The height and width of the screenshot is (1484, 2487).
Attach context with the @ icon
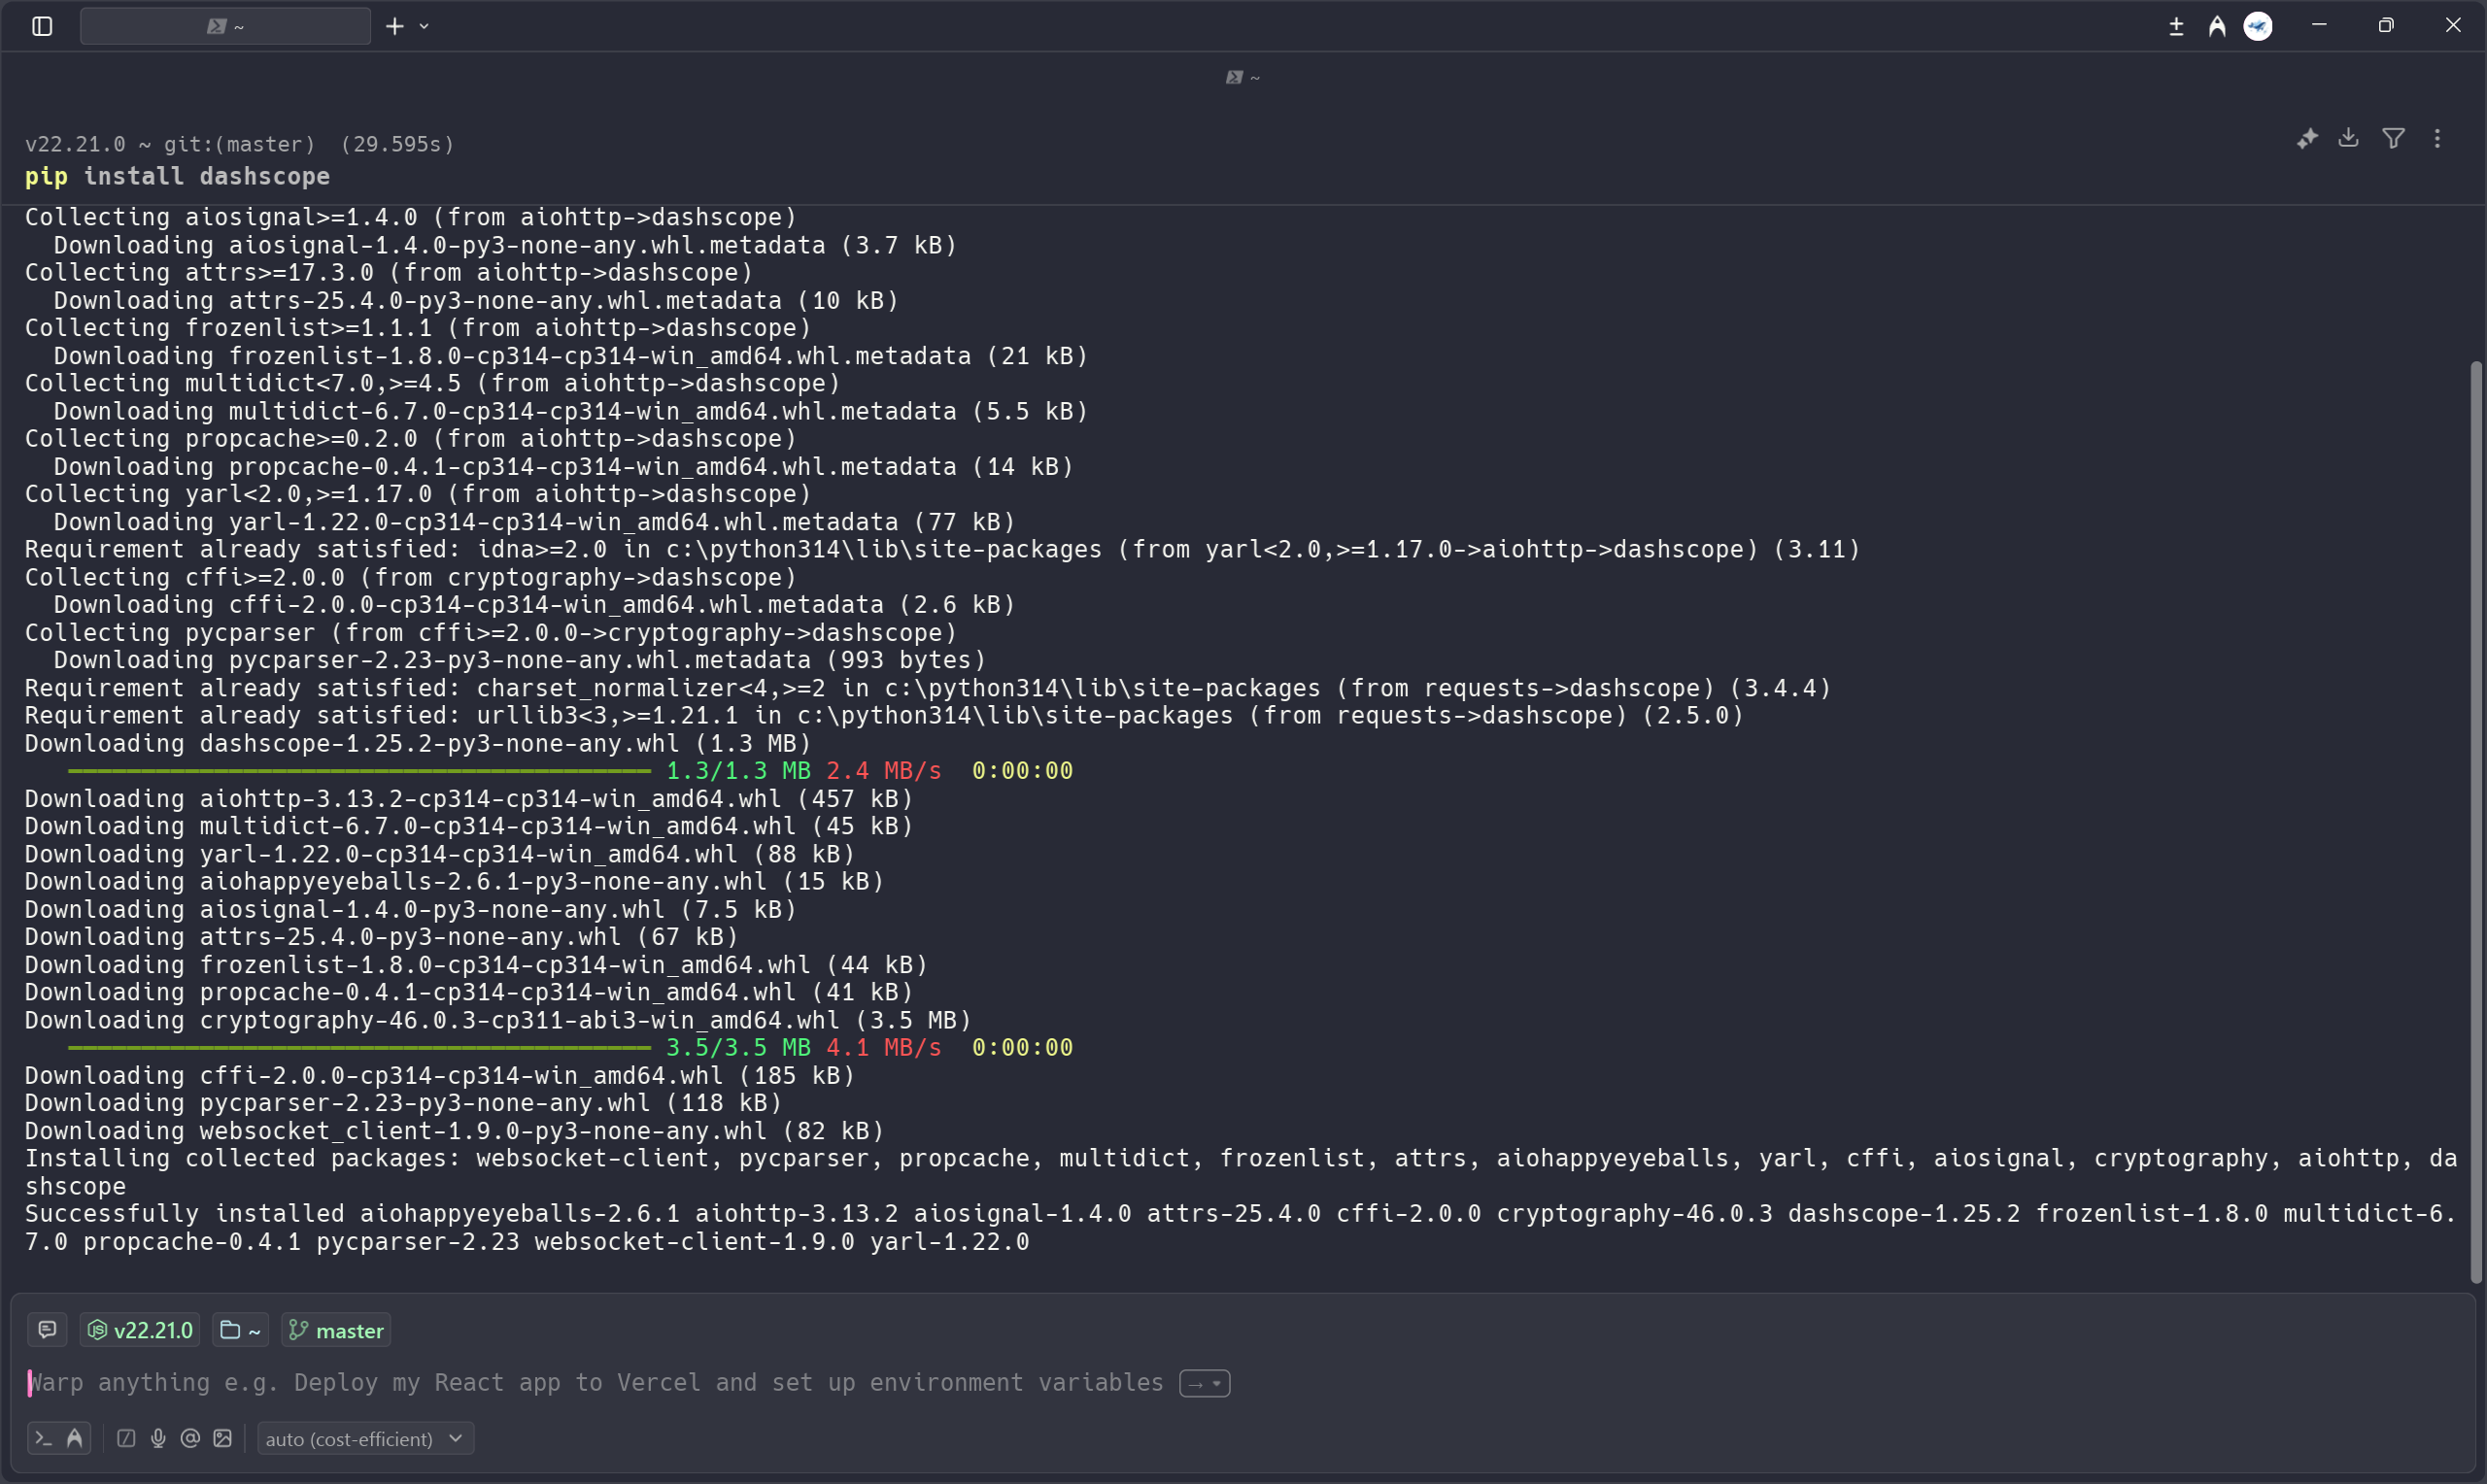click(190, 1438)
